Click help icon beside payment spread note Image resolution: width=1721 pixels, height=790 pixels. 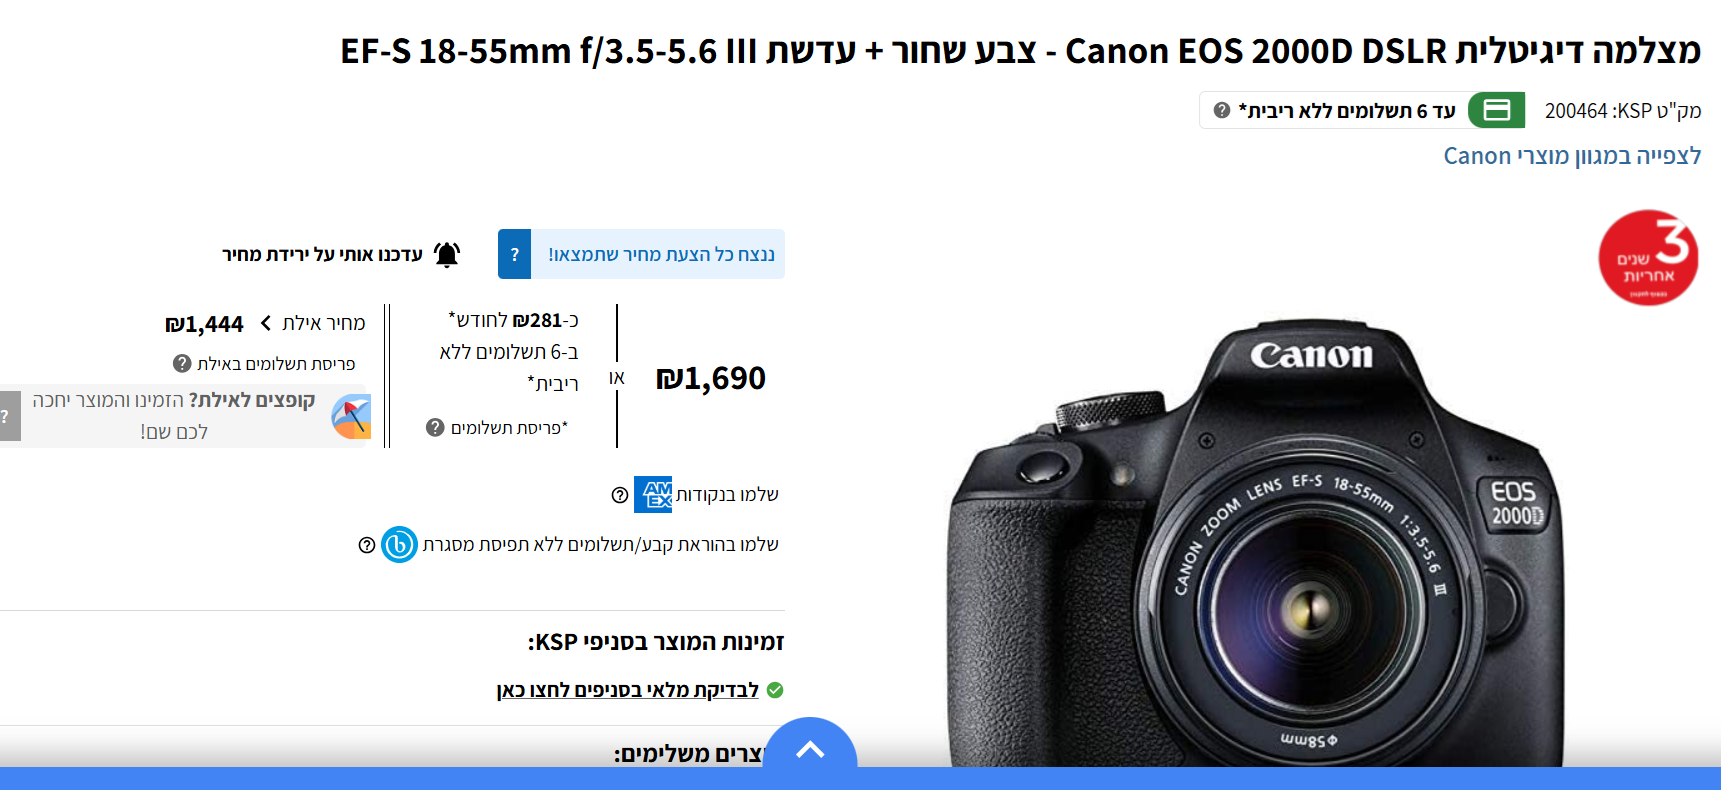click(x=435, y=427)
